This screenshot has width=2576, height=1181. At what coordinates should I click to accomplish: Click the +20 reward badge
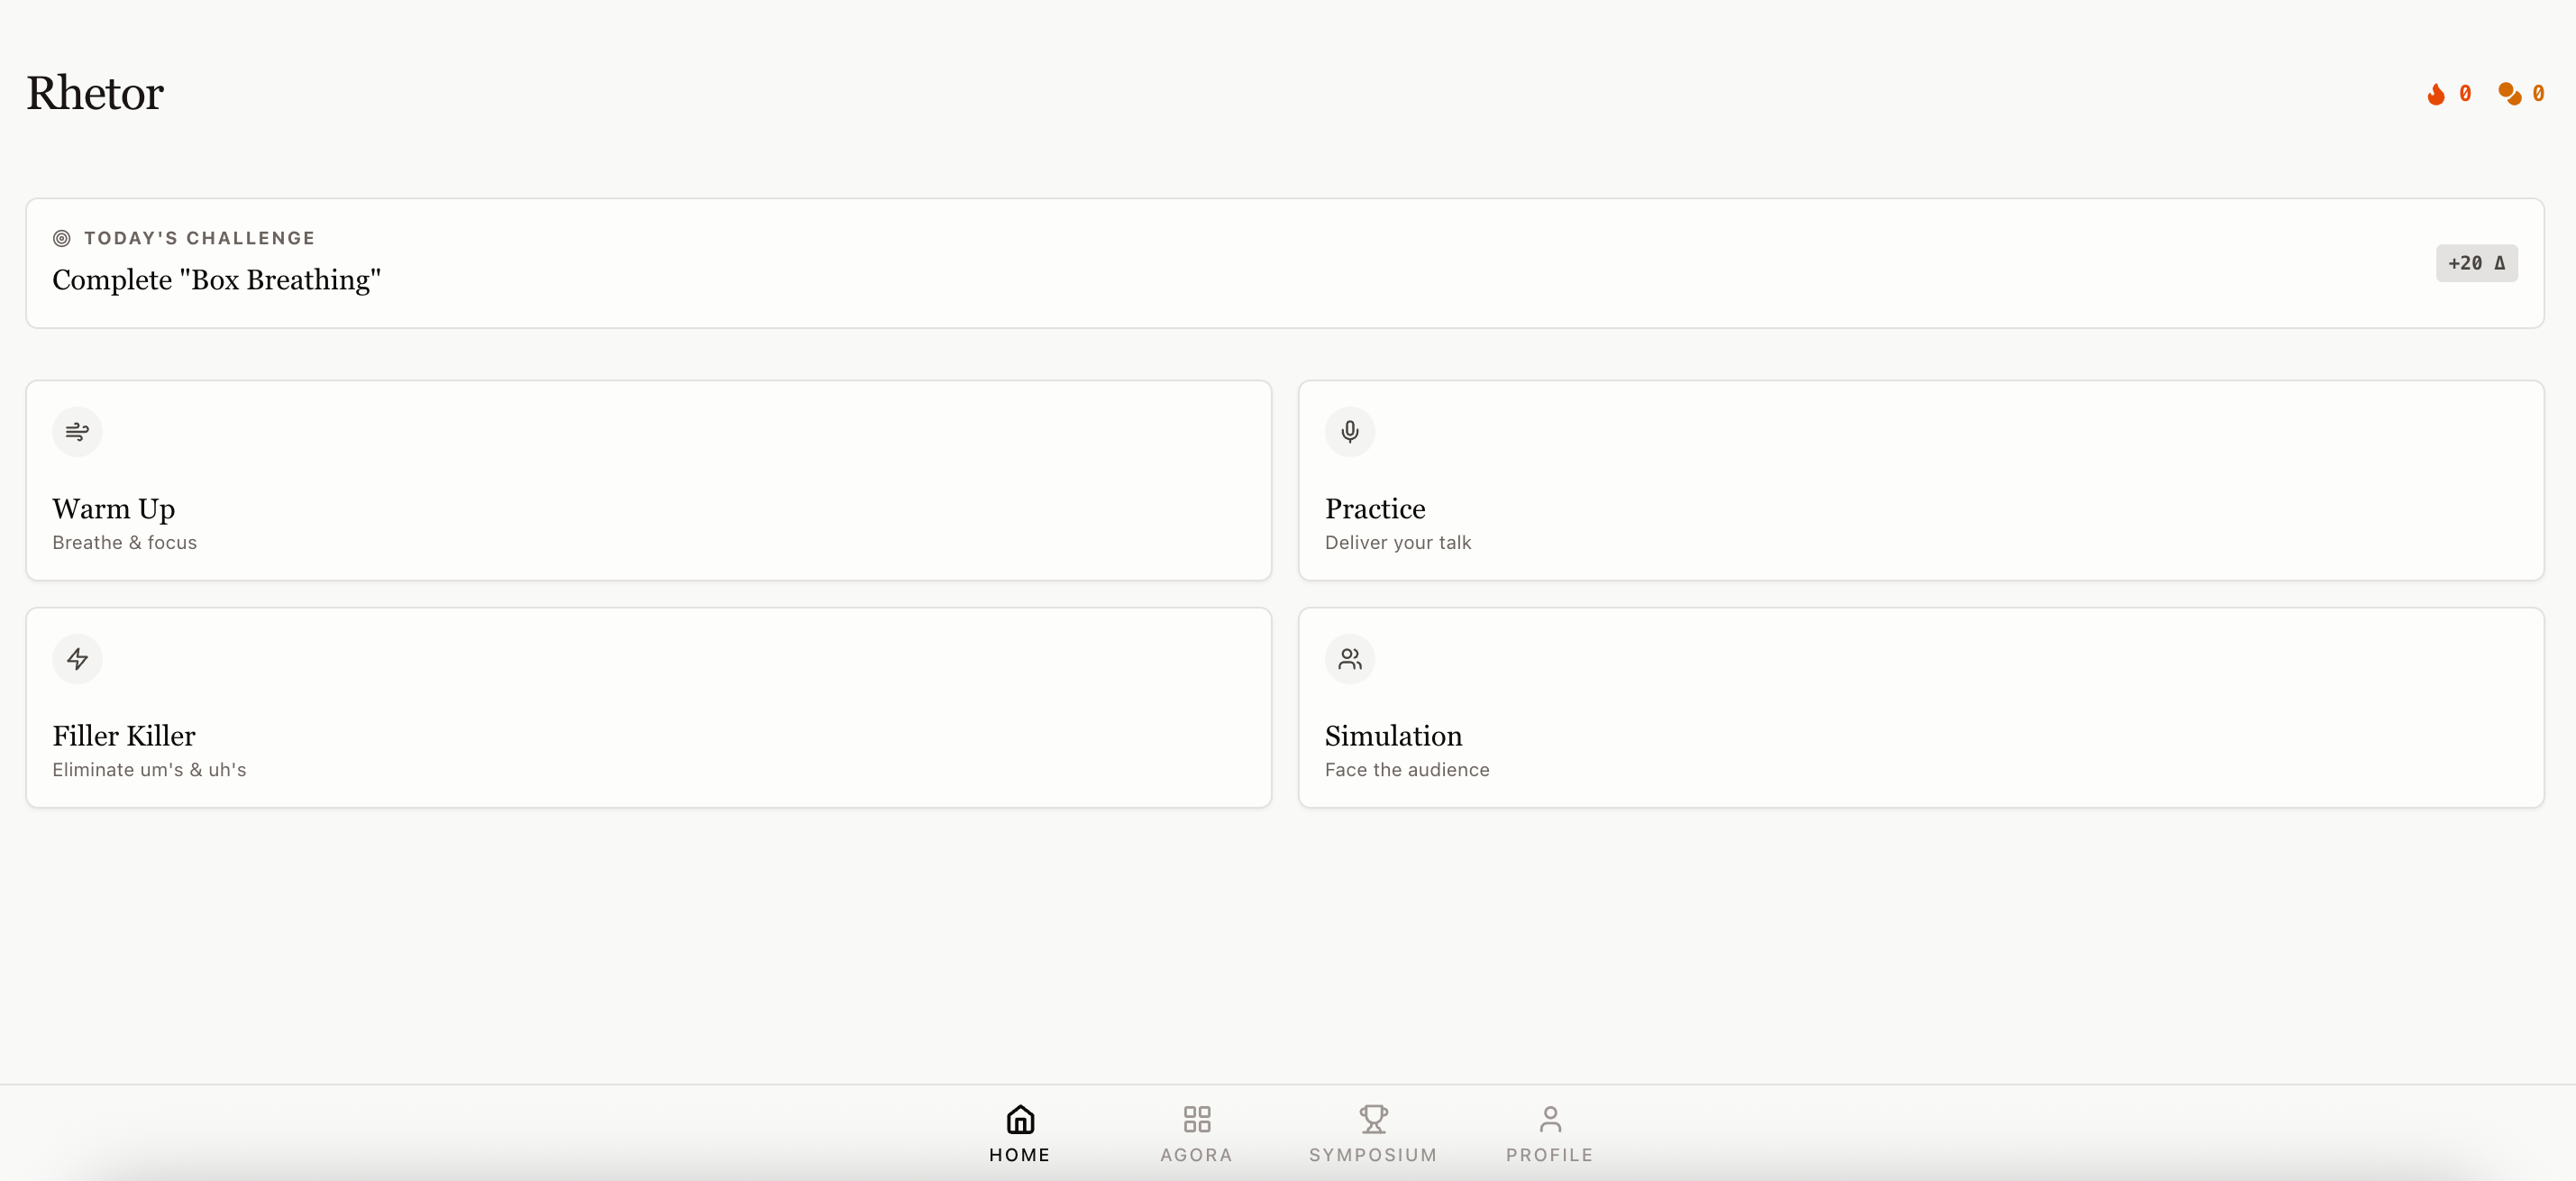[x=2475, y=263]
